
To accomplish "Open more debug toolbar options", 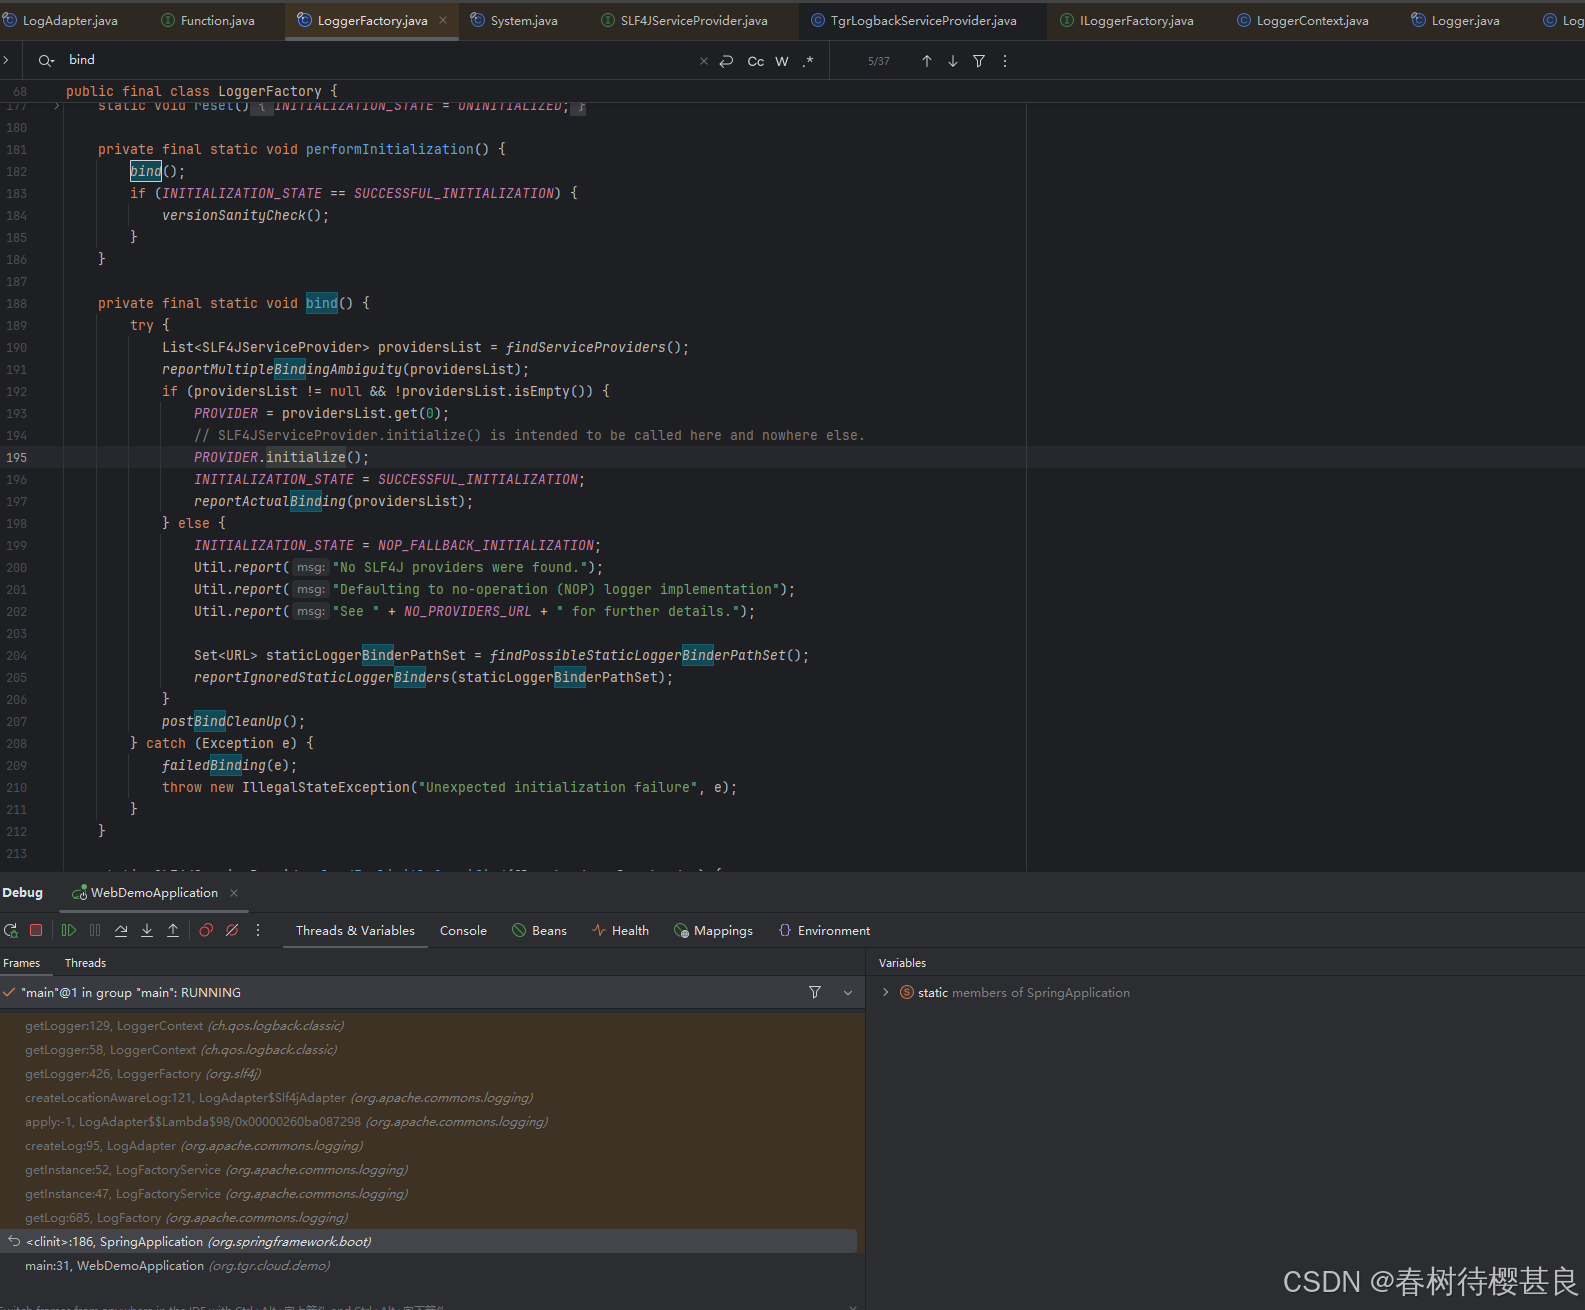I will pos(258,930).
